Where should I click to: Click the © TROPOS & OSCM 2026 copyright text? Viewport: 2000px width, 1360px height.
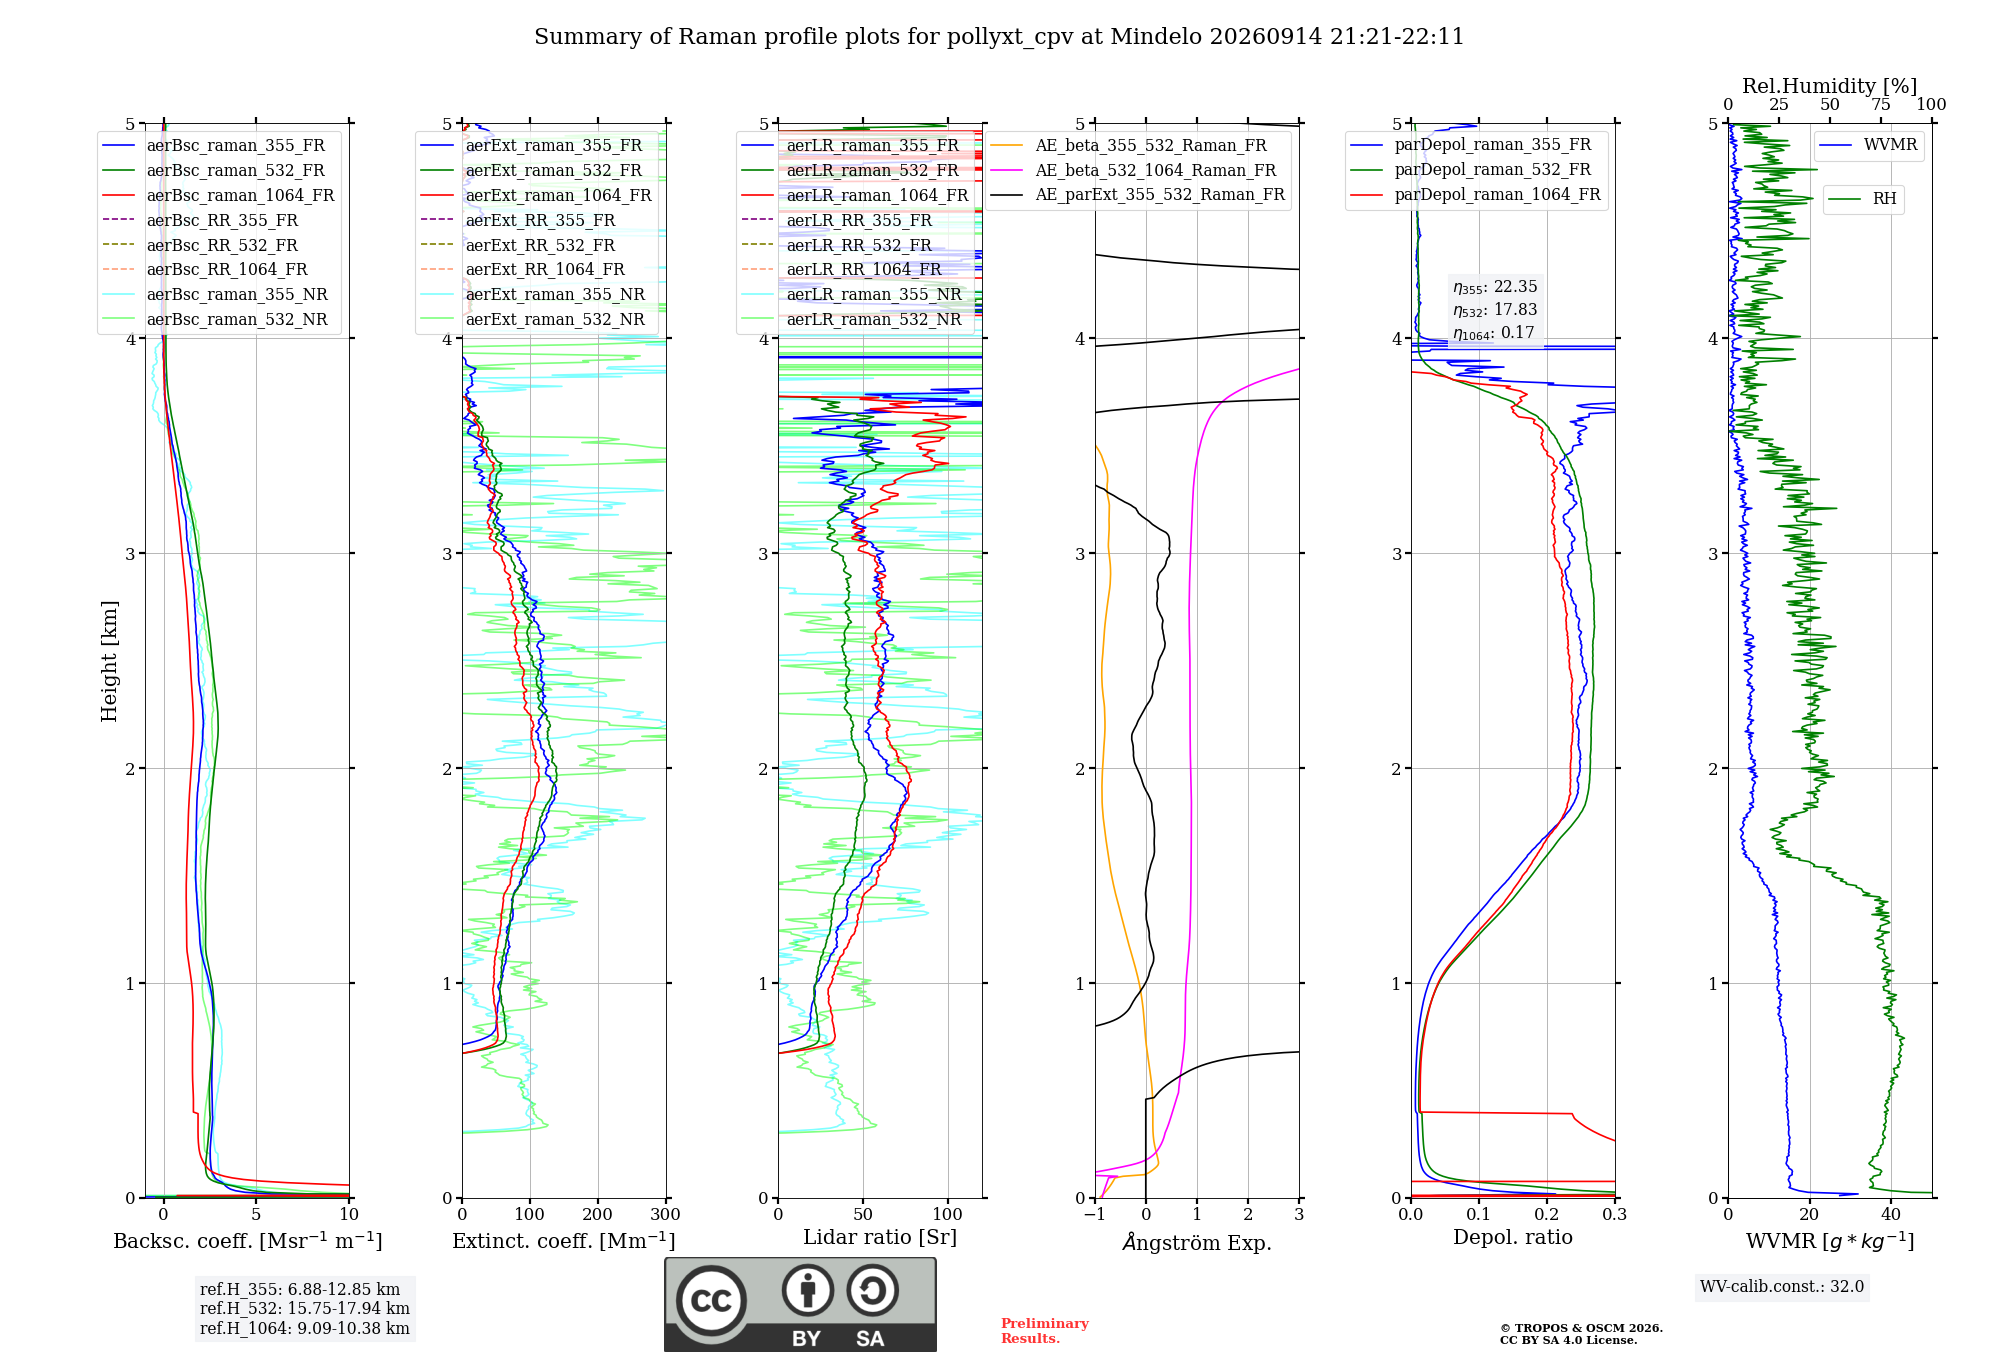[1581, 1329]
